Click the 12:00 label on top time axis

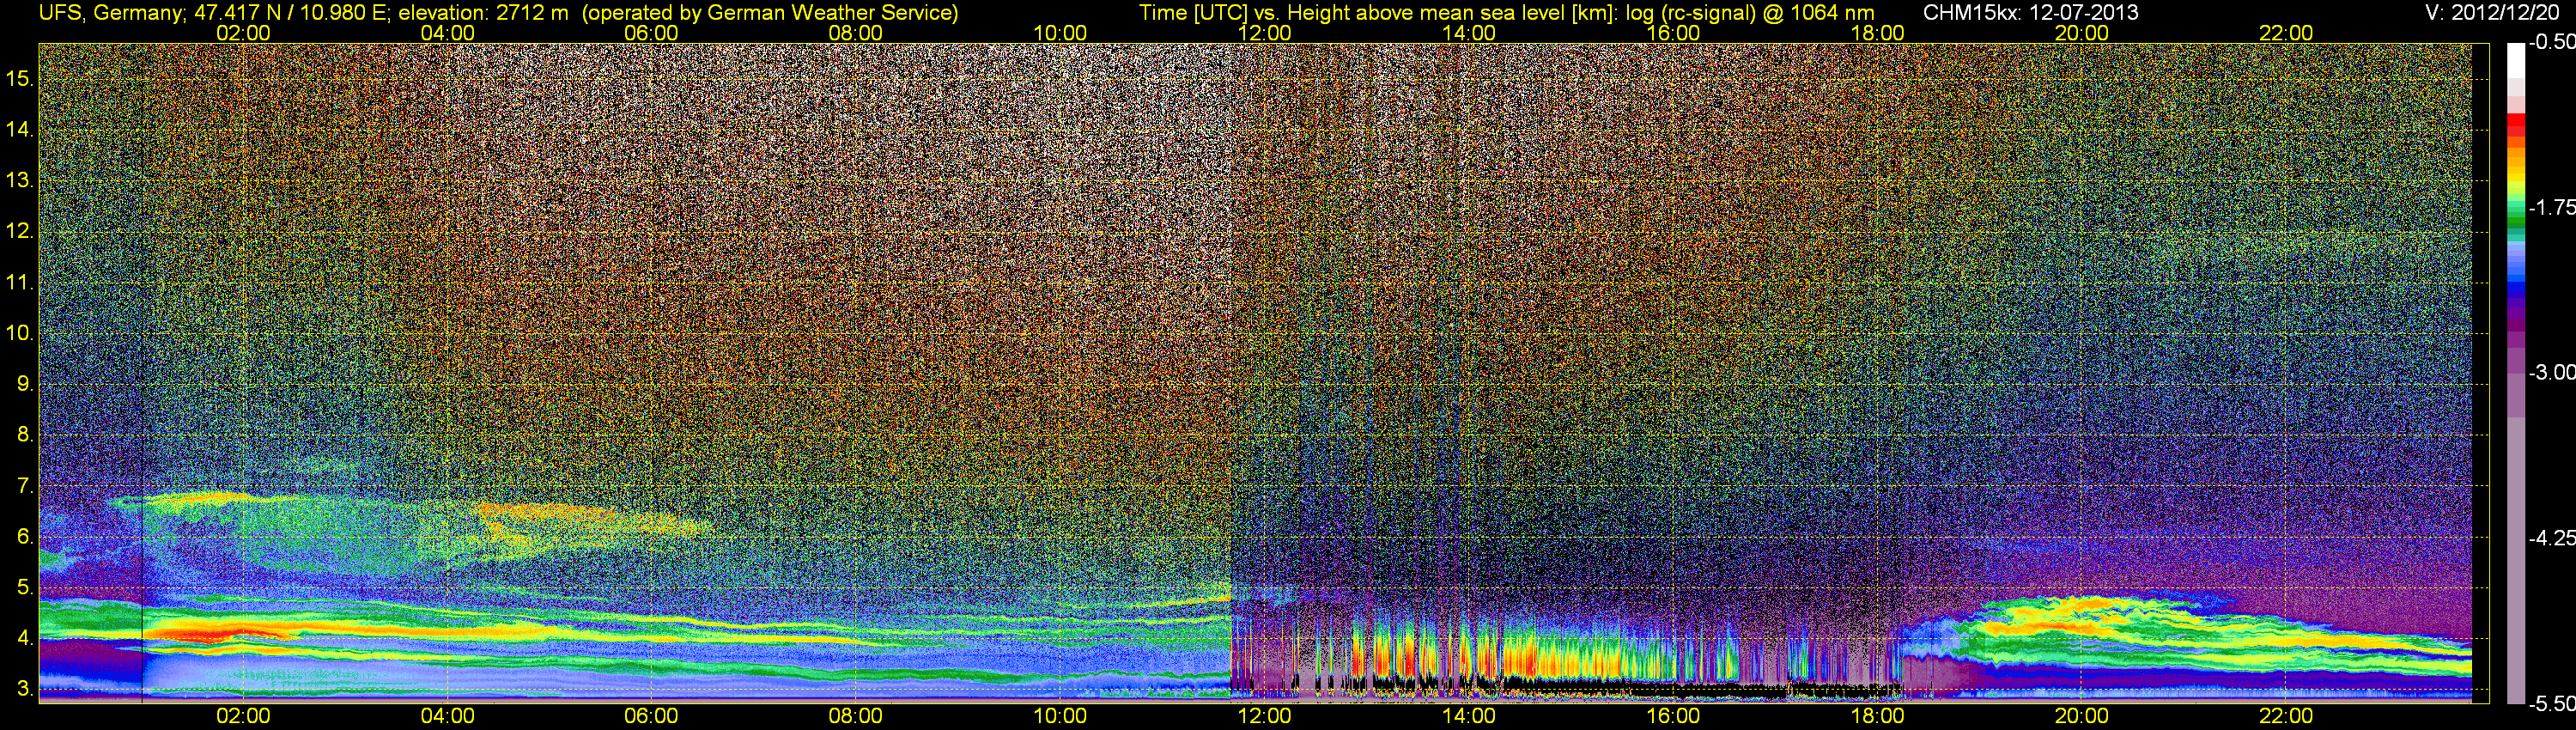click(x=1264, y=33)
